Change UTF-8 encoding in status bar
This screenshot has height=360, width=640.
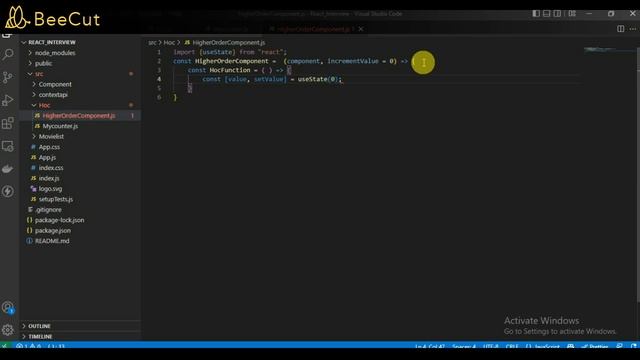[x=491, y=347]
